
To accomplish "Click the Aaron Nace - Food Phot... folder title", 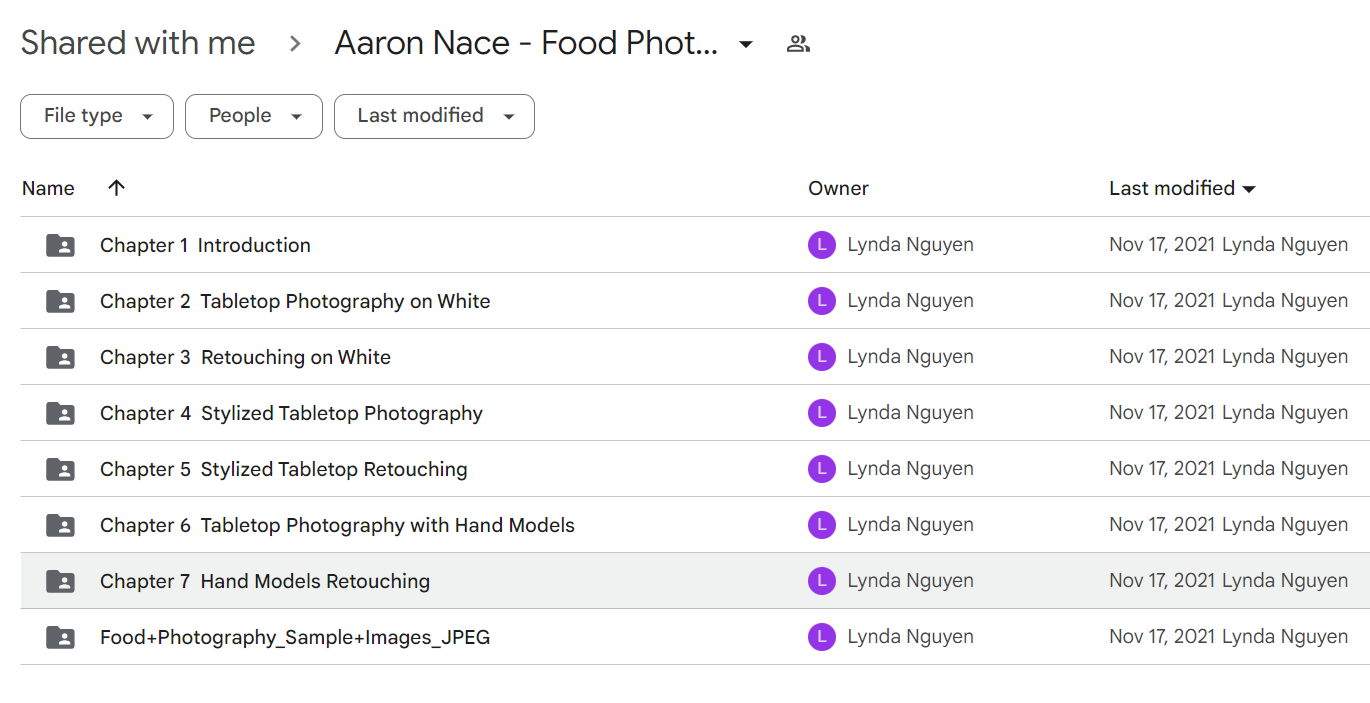I will point(526,43).
